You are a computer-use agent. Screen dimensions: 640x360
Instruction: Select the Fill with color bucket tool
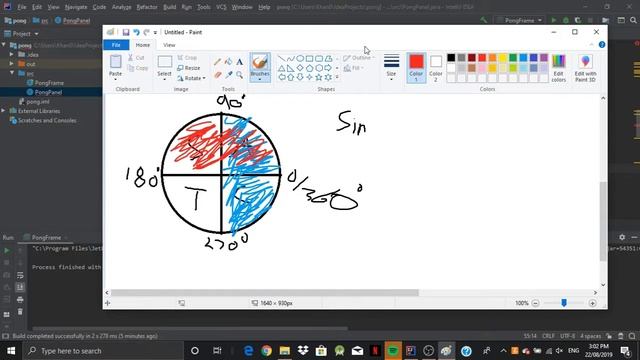[x=228, y=62]
